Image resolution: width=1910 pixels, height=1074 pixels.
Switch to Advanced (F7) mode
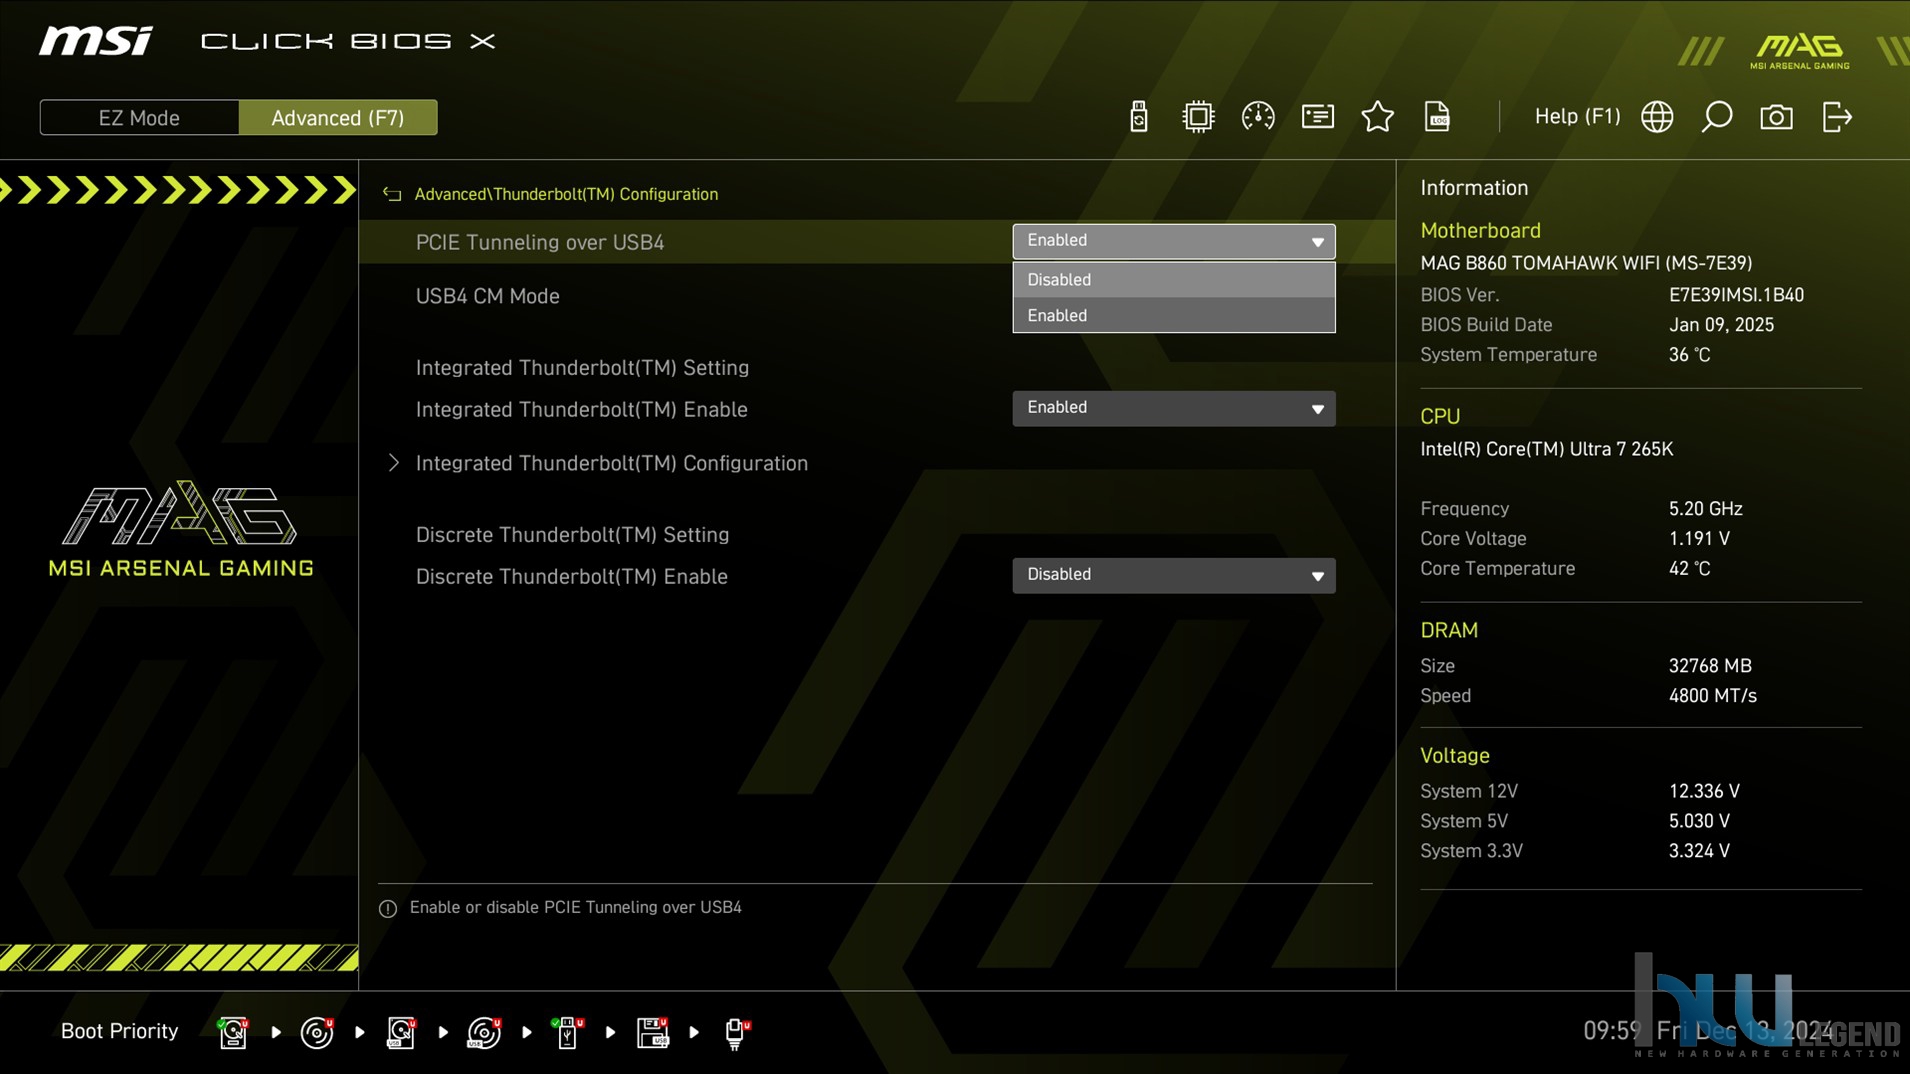pyautogui.click(x=338, y=118)
